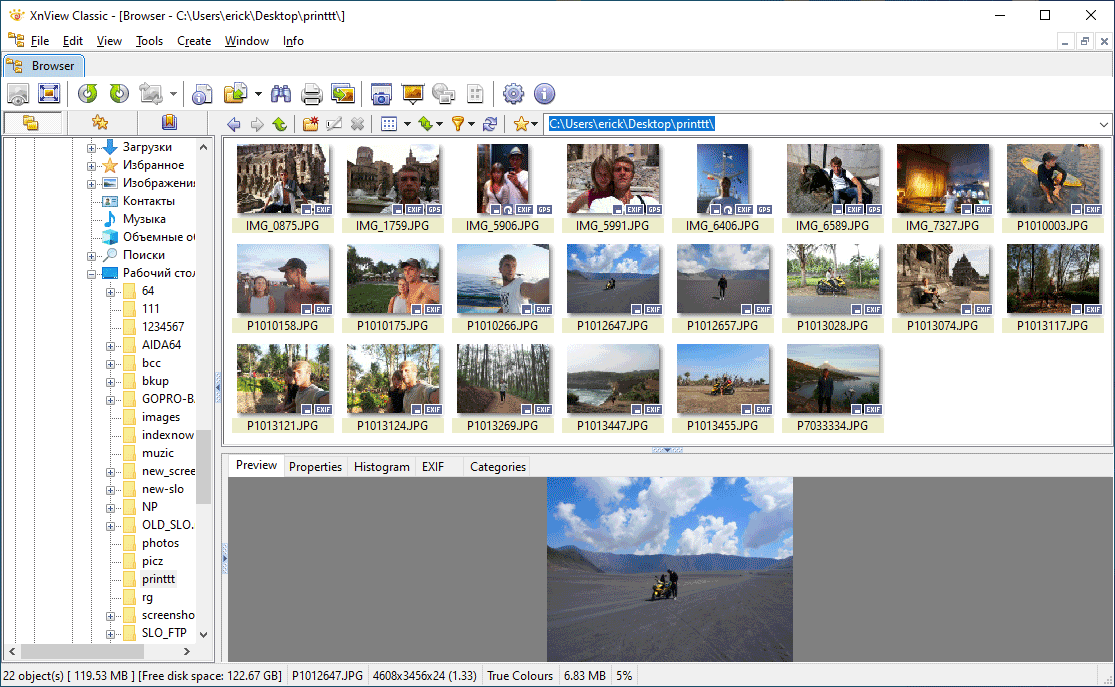The image size is (1115, 687).
Task: Click the About info blue icon
Action: coord(544,94)
